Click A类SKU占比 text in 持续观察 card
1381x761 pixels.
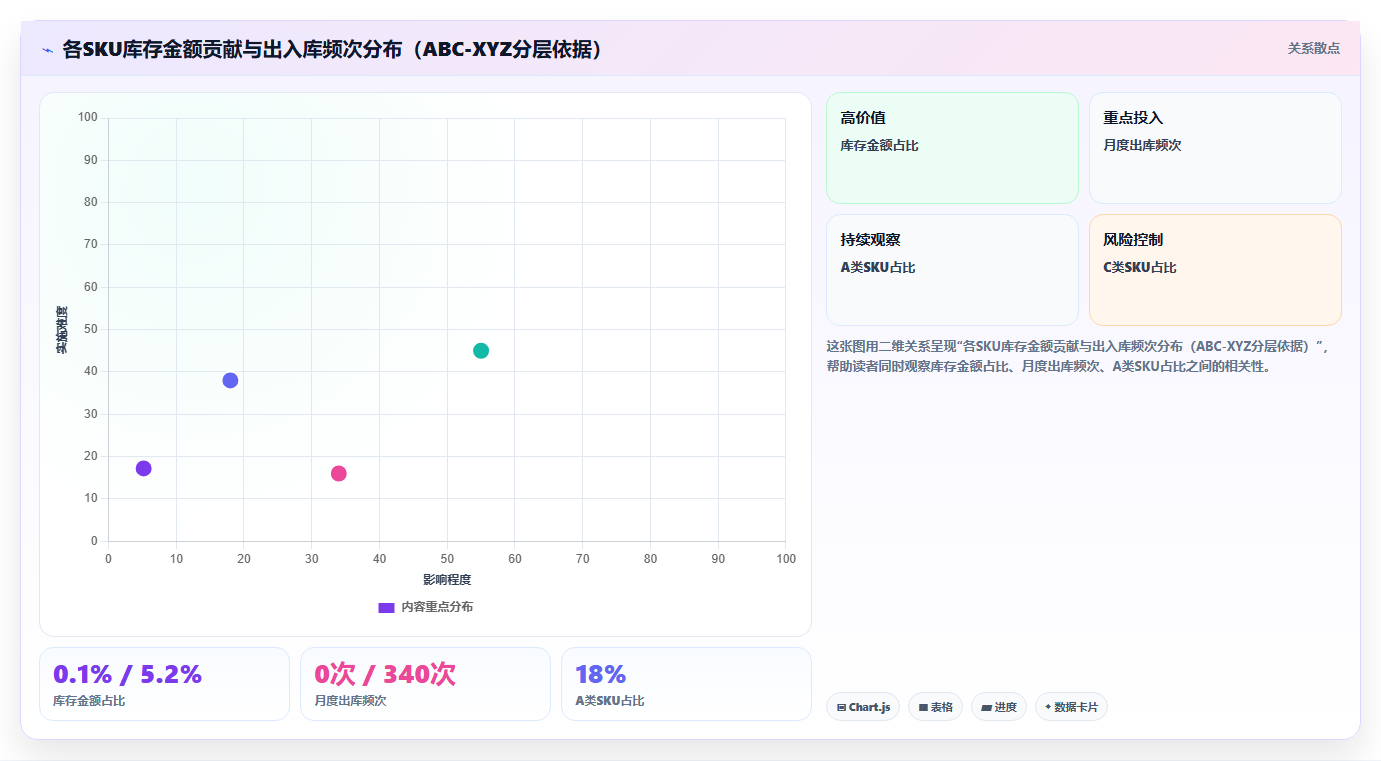pos(878,268)
